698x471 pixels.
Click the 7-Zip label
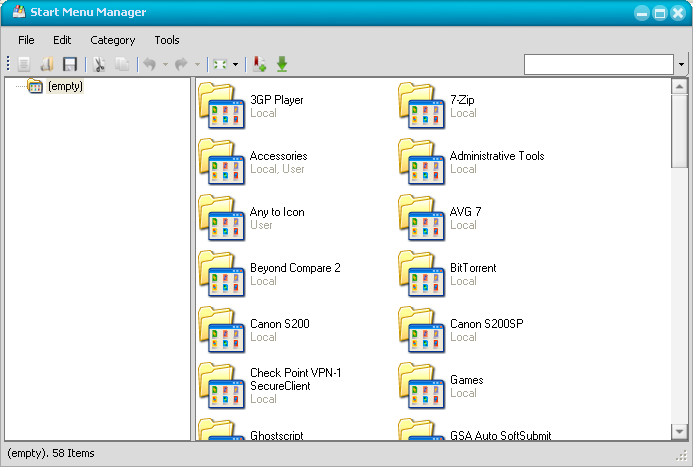pos(462,100)
